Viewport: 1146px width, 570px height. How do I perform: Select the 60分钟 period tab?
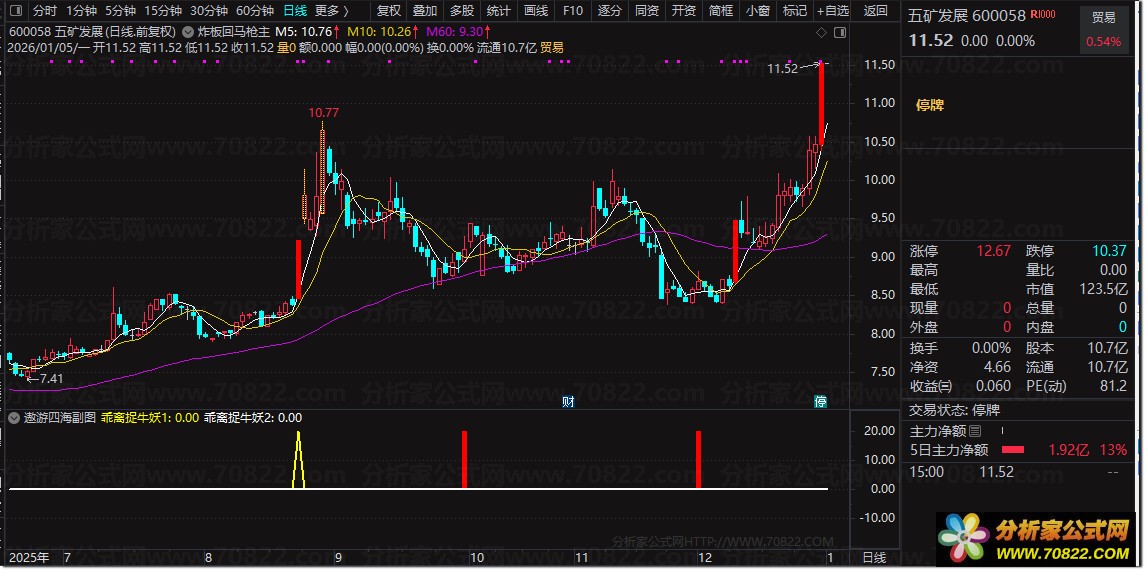click(255, 11)
